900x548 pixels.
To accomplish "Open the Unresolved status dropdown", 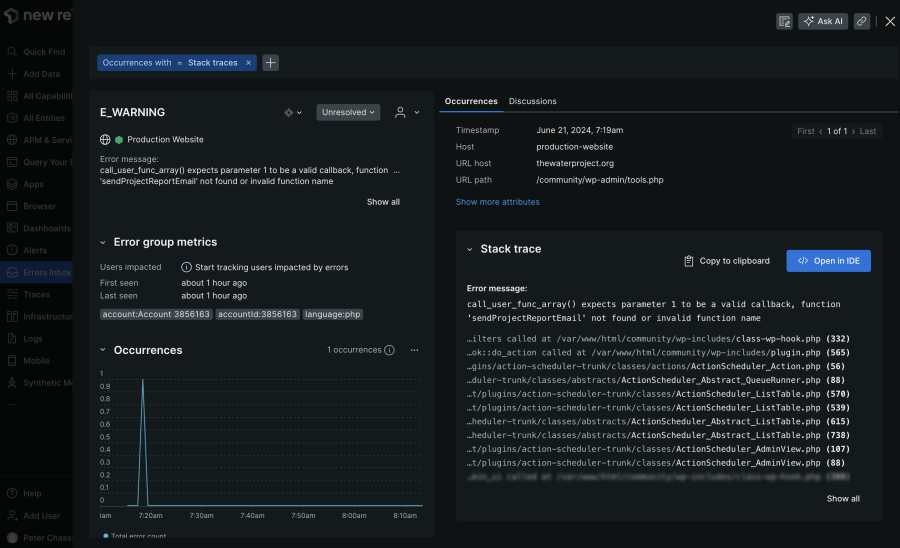I will [348, 112].
